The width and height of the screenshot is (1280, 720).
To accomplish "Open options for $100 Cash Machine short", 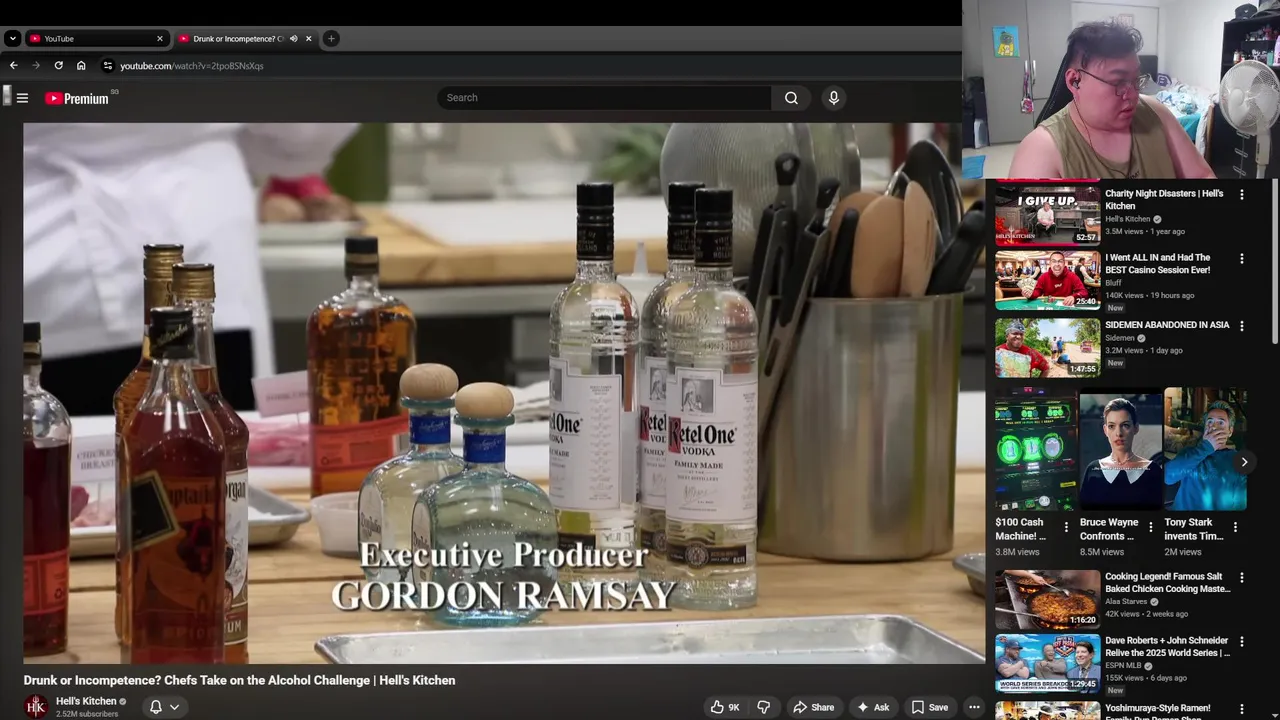I will (x=1066, y=527).
